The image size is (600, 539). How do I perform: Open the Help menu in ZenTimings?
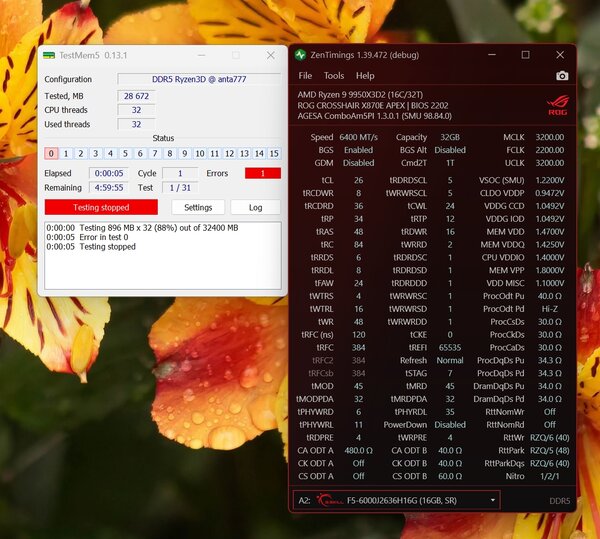[x=365, y=76]
